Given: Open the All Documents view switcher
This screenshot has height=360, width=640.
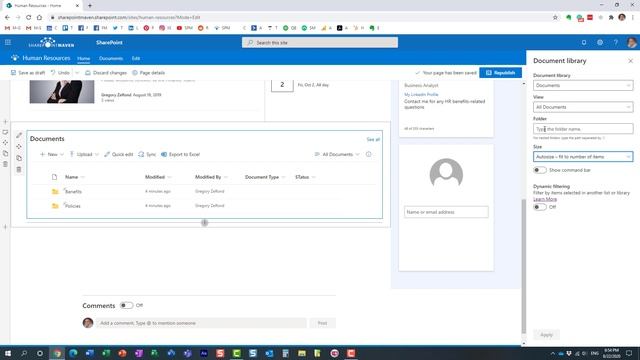Looking at the screenshot, I should [337, 154].
